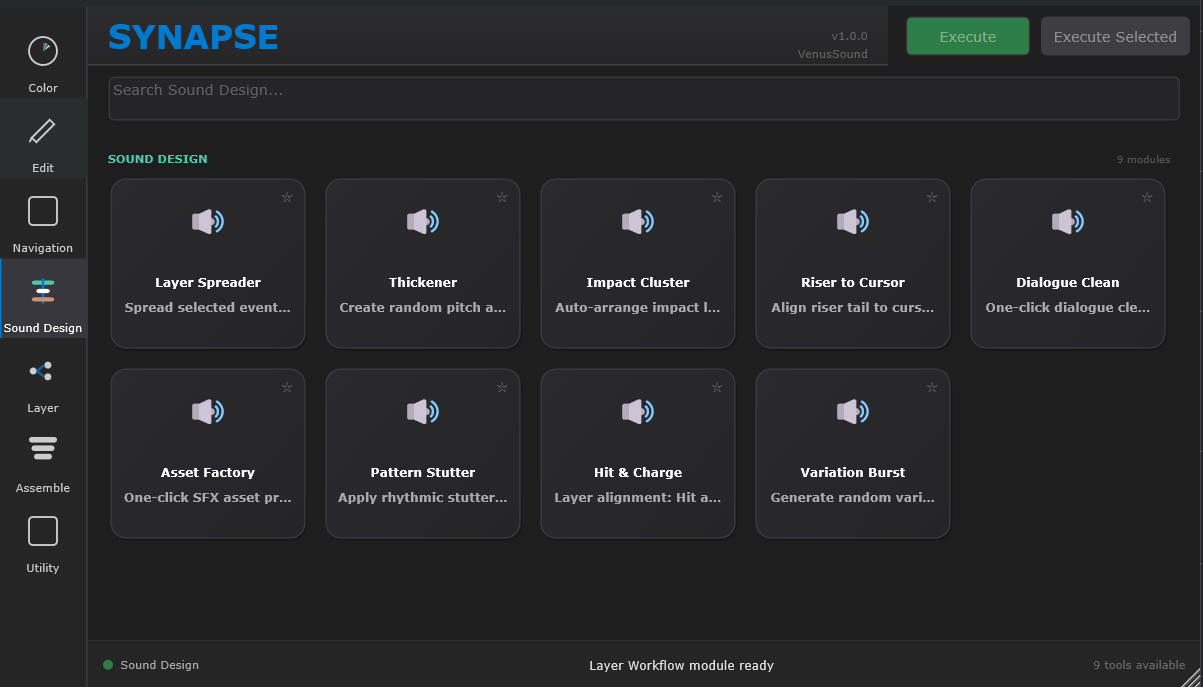Click the 'Layer Workflow module ready' status

(681, 665)
